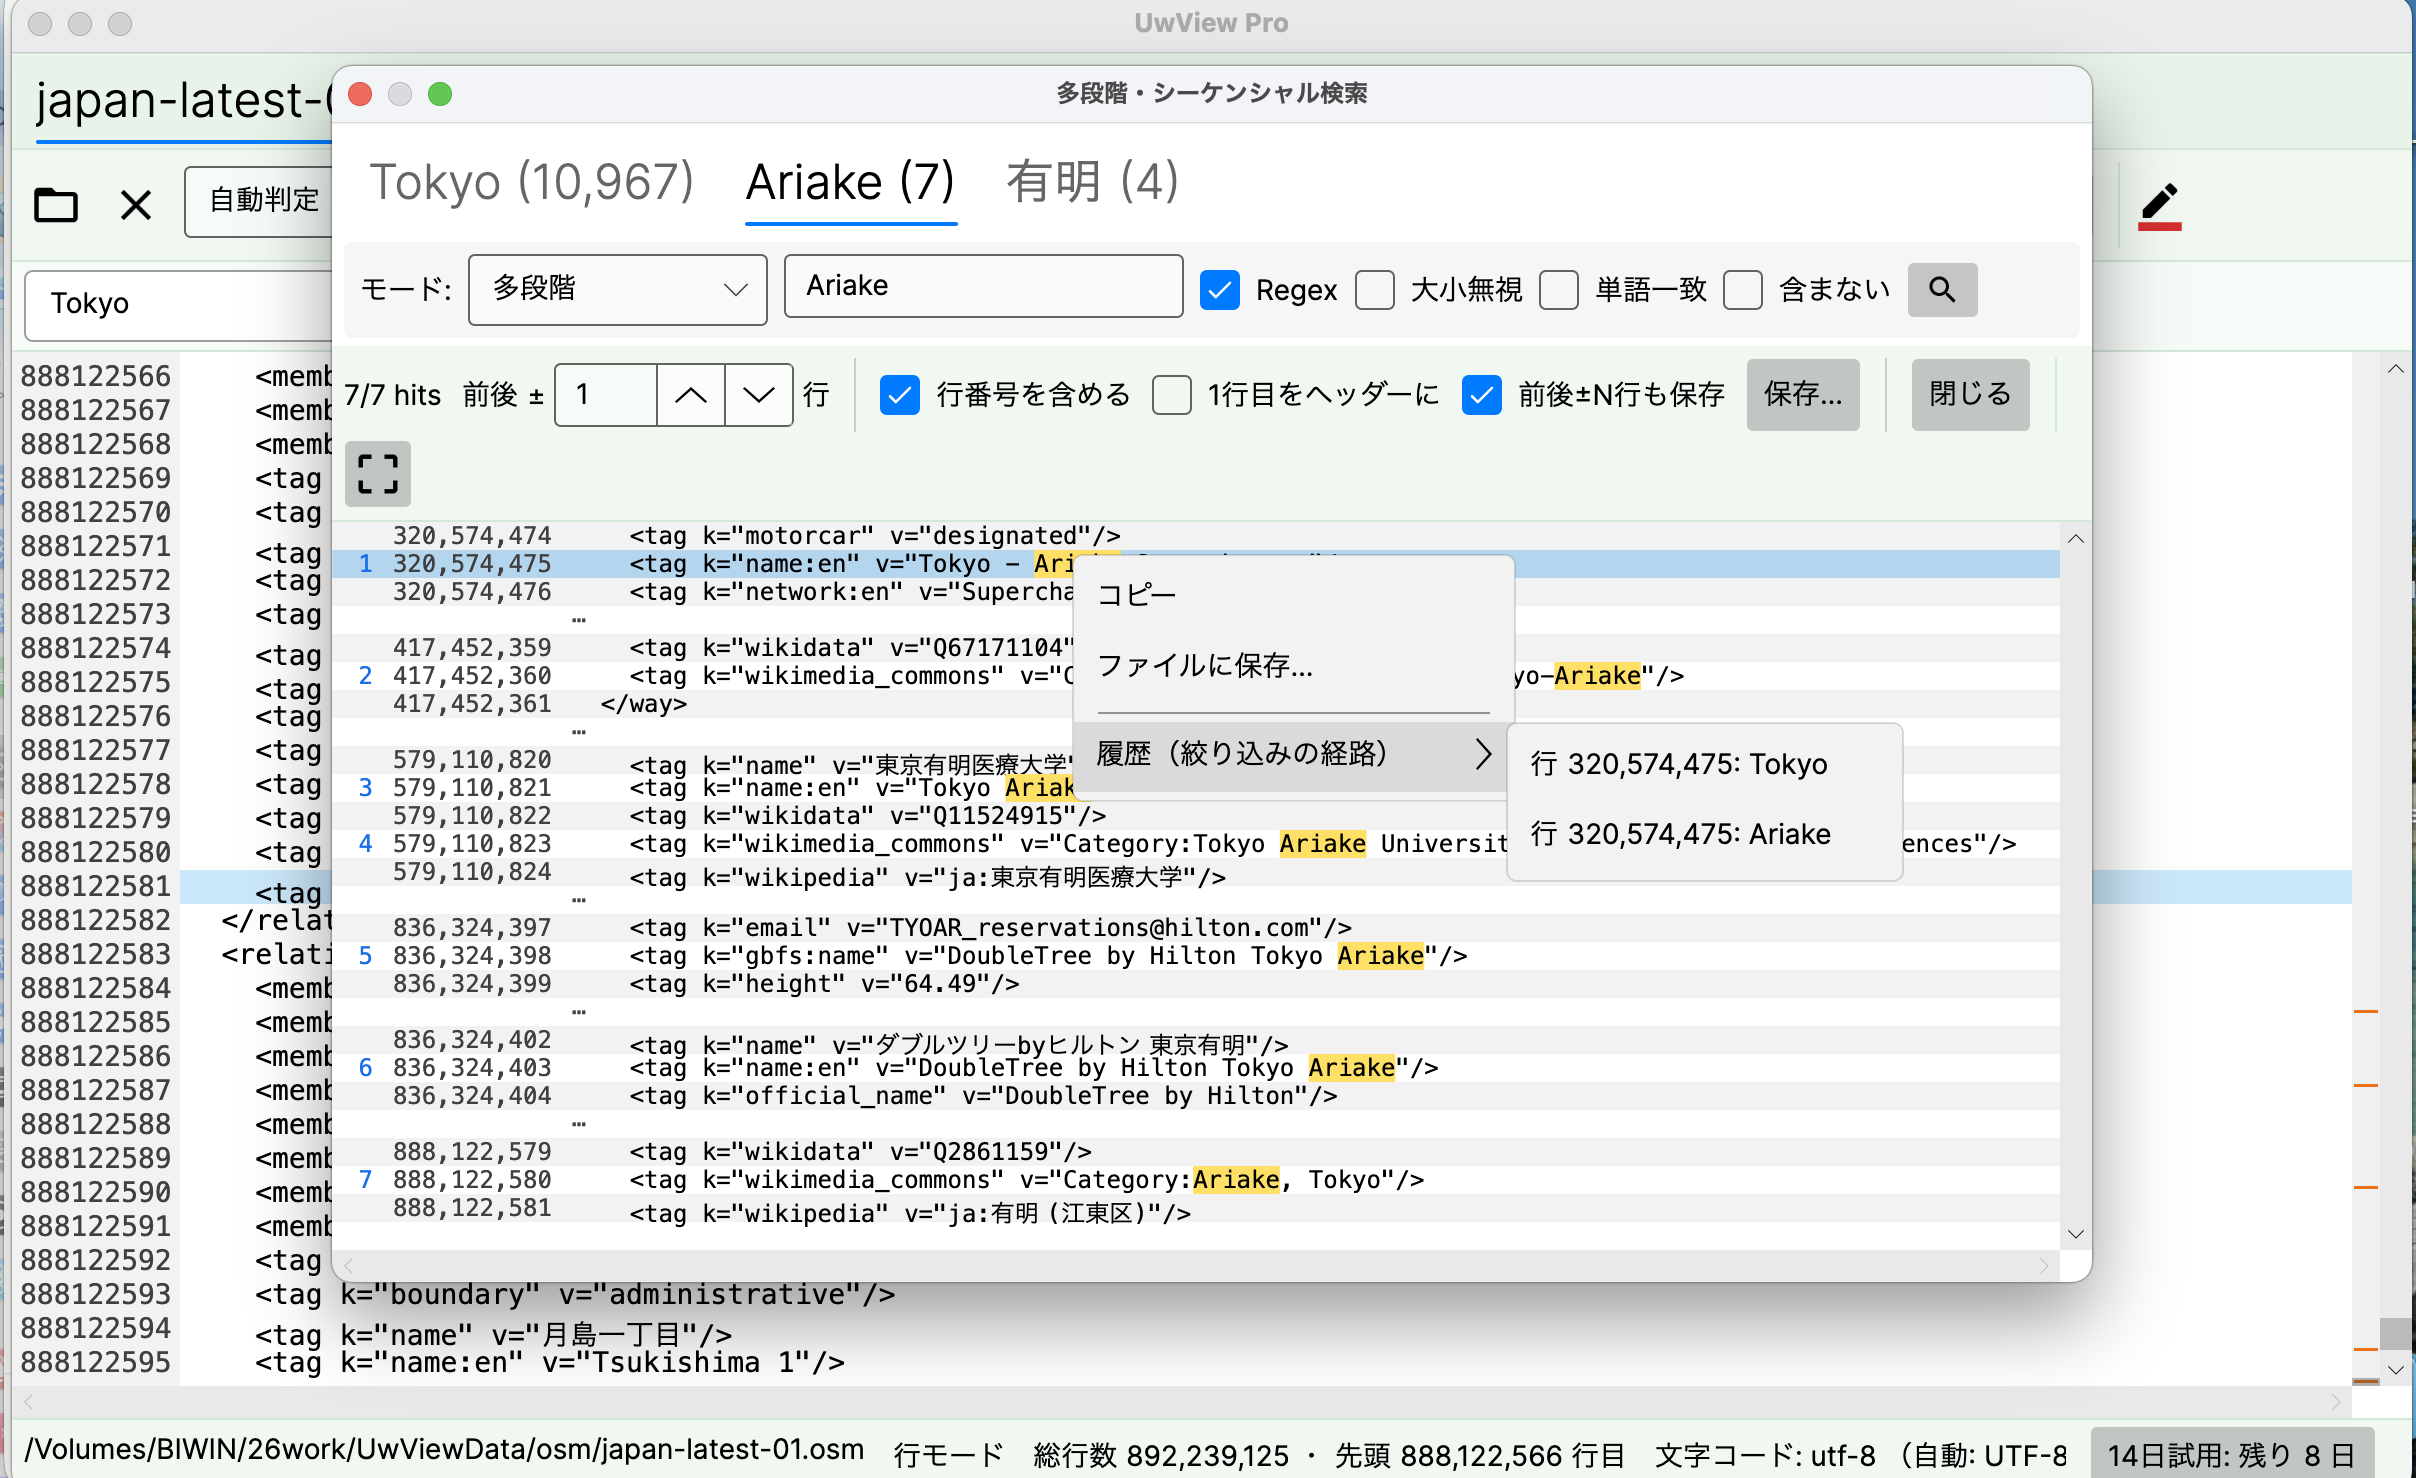Toggle the fullscreen expand icon in results

pos(378,474)
